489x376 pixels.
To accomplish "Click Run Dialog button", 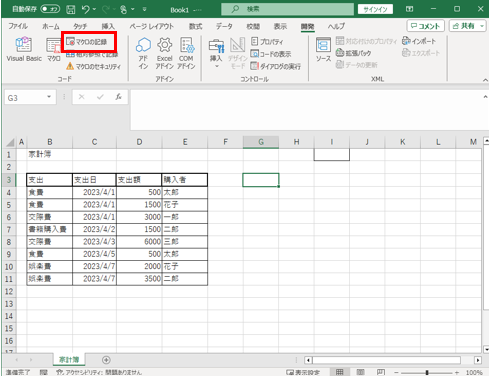I will 276,66.
